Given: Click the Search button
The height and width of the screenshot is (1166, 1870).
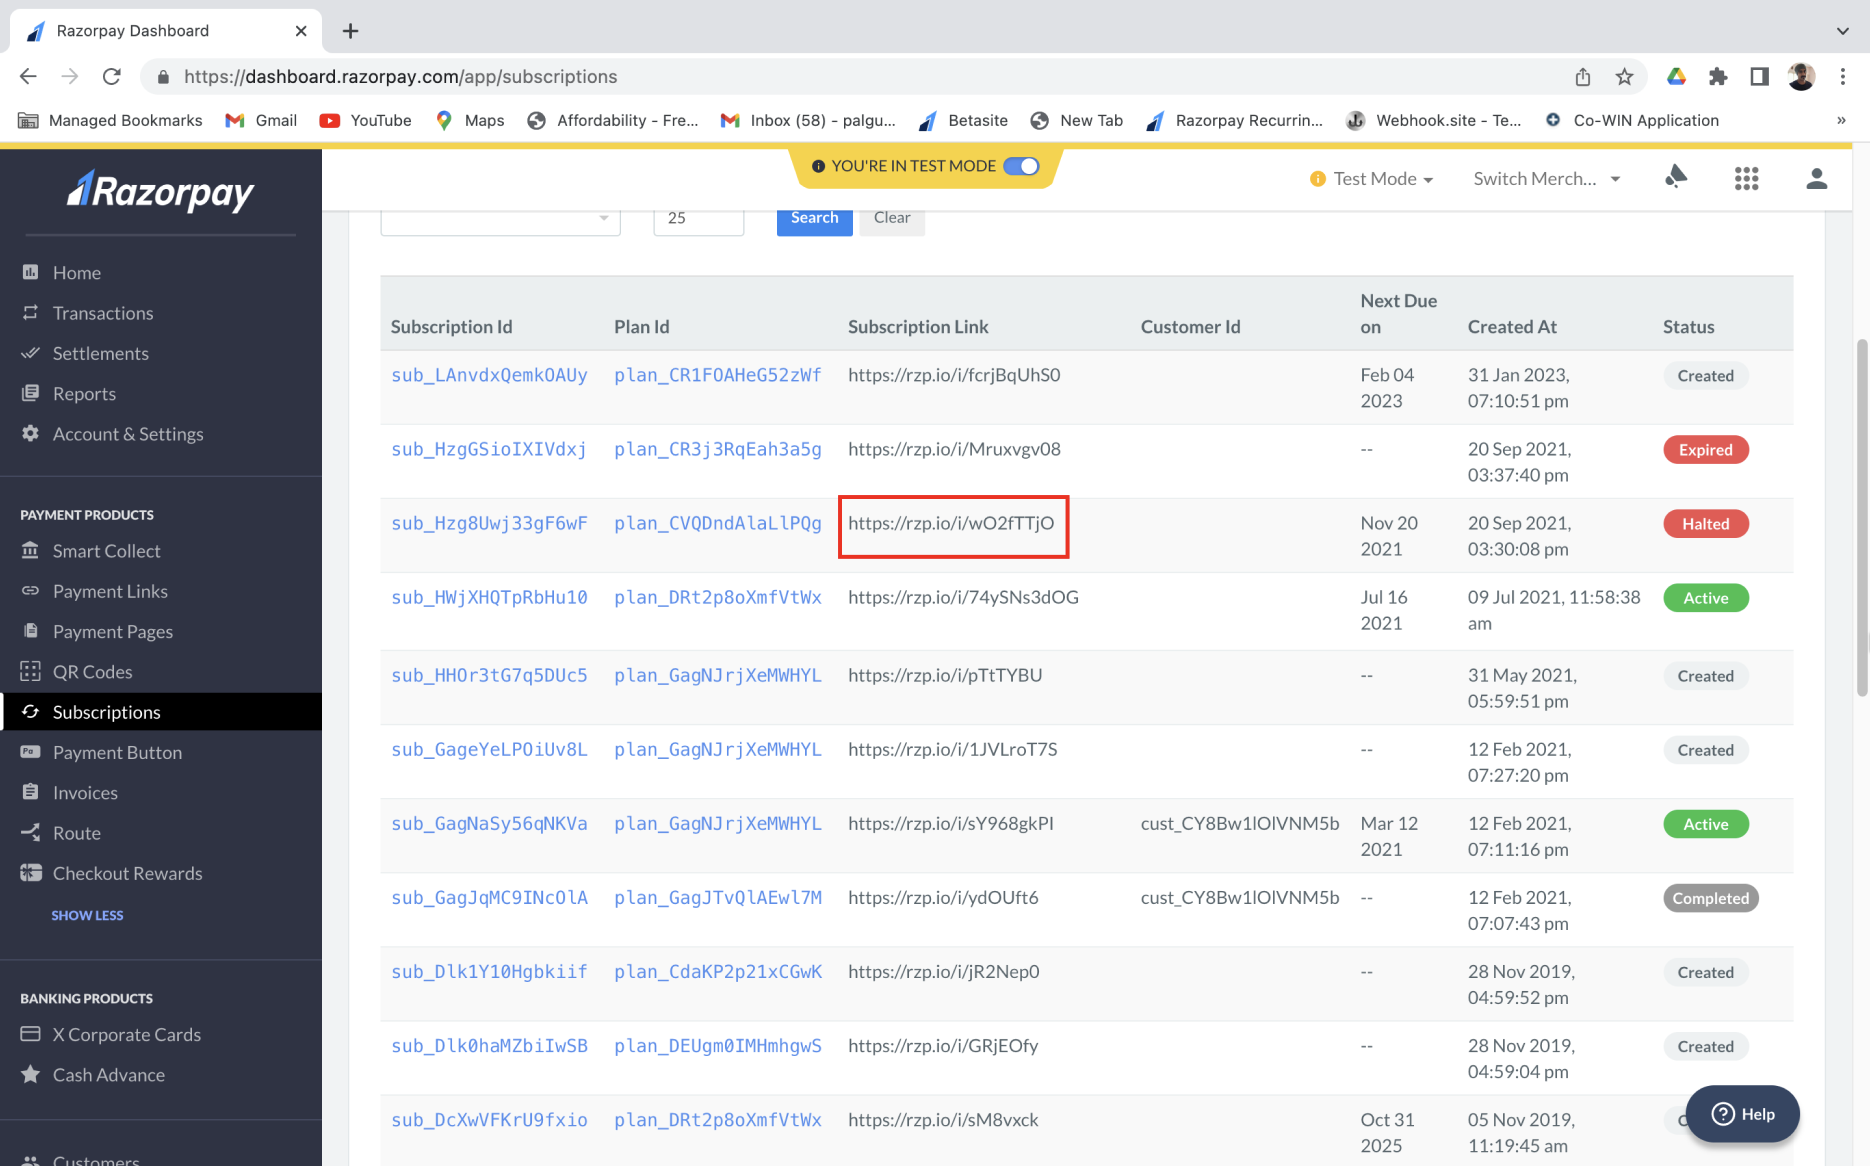Looking at the screenshot, I should point(814,219).
